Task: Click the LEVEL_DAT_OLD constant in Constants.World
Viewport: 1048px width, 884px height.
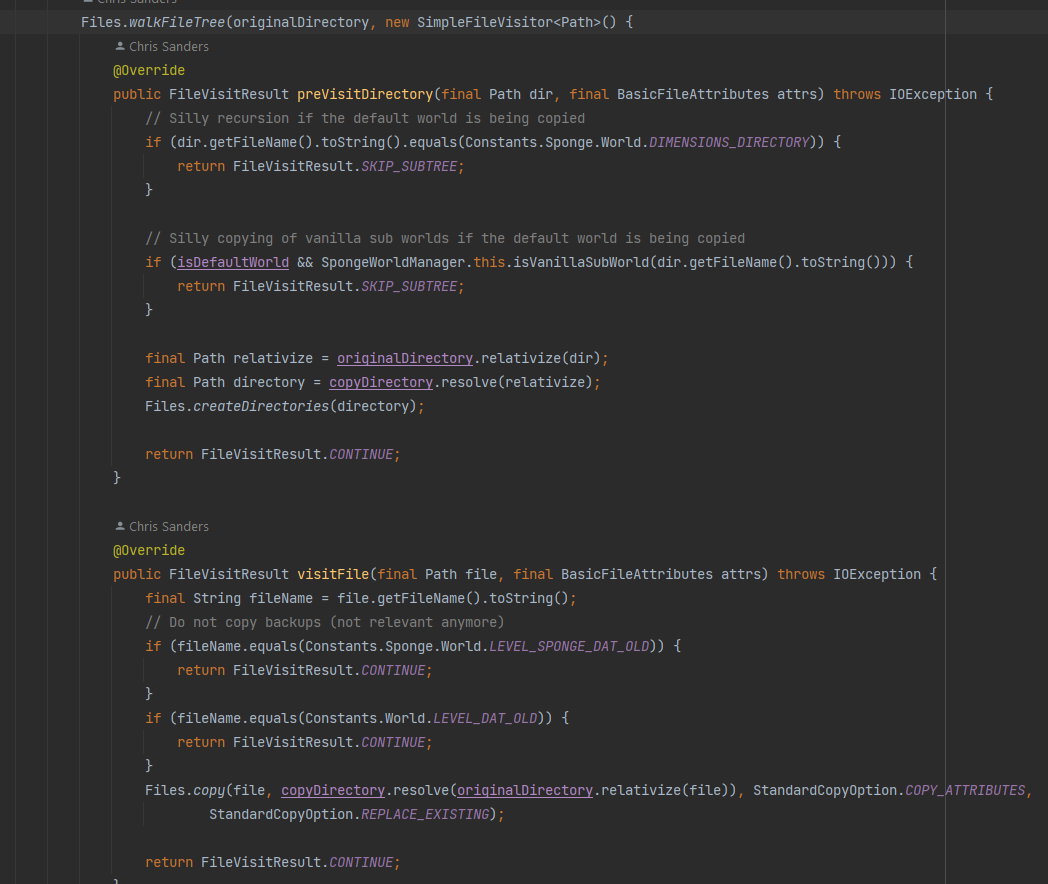Action: (485, 718)
